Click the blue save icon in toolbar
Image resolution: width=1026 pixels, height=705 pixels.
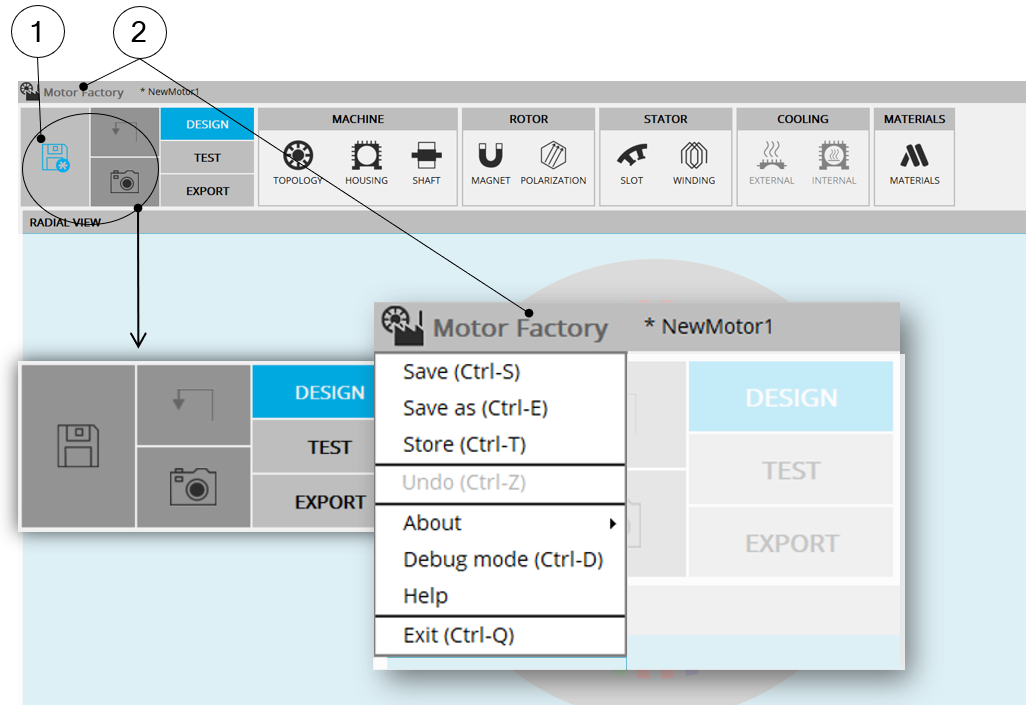point(55,158)
